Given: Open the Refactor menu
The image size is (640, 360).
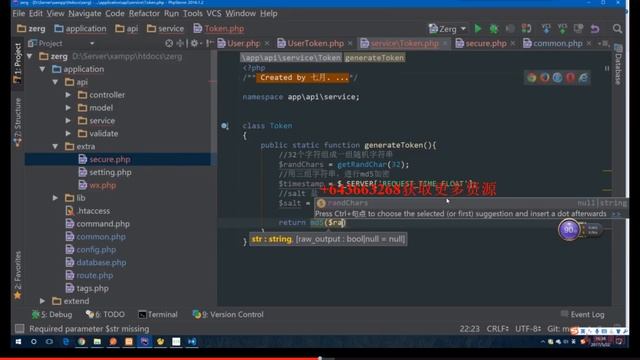Looking at the screenshot, I should click(144, 13).
